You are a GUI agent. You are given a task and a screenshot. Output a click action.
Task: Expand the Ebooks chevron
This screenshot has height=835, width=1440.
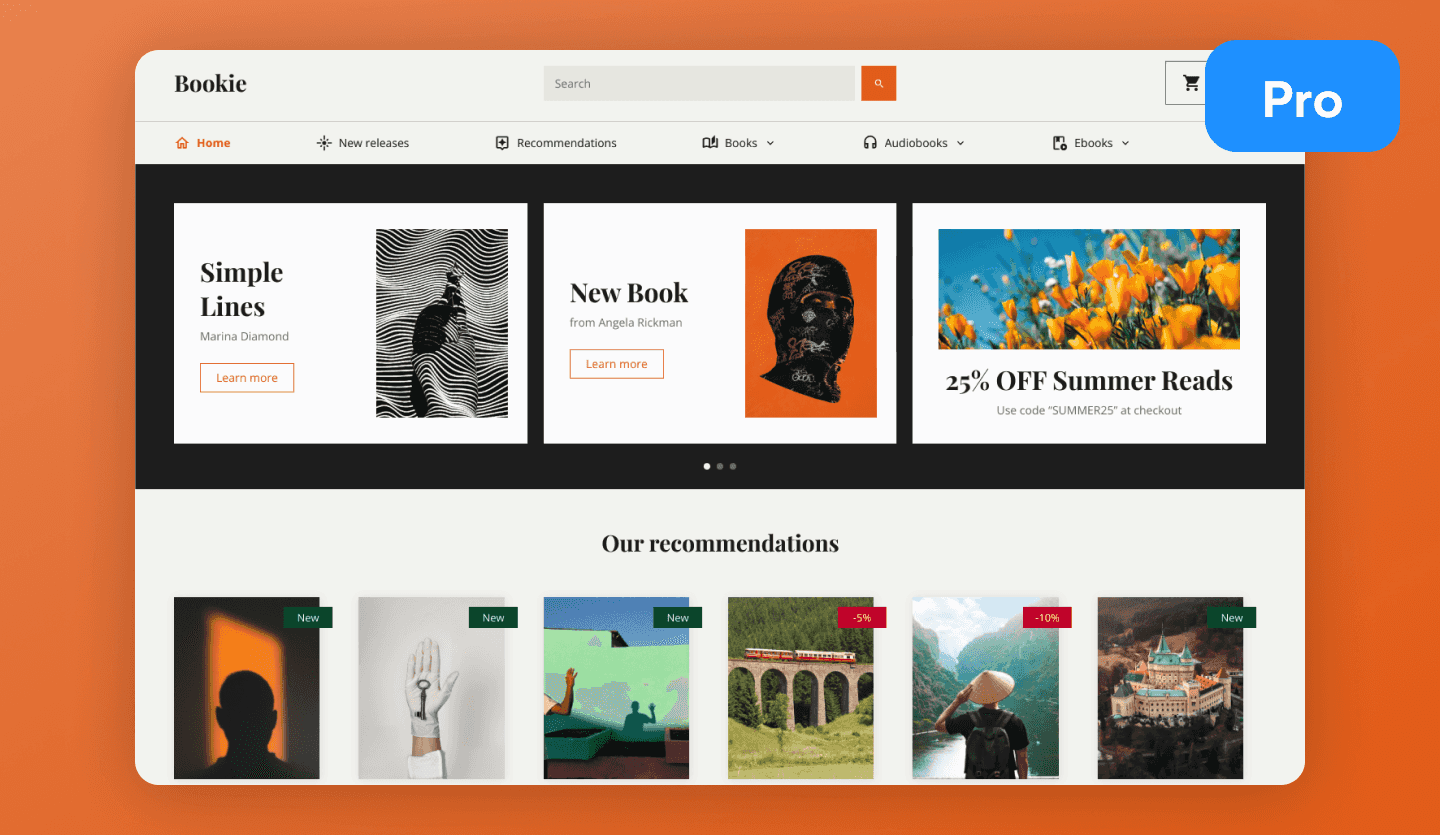tap(1126, 143)
